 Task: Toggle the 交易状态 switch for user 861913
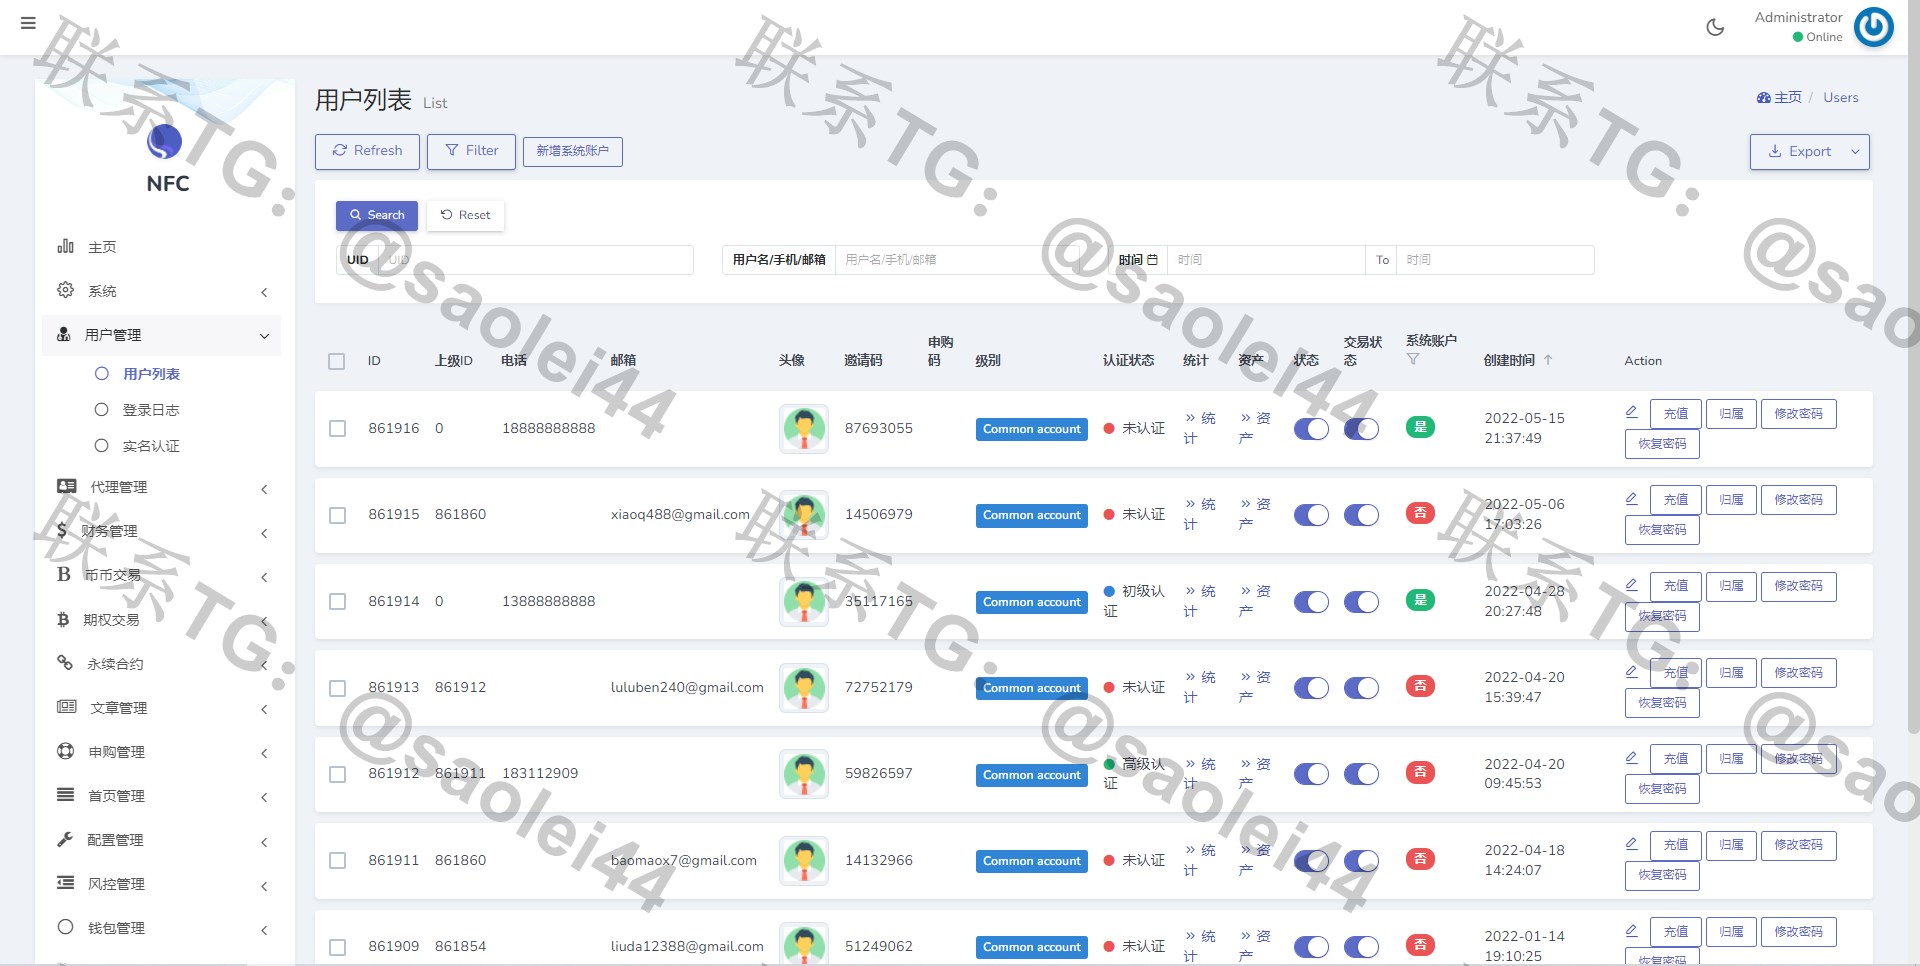click(x=1361, y=688)
